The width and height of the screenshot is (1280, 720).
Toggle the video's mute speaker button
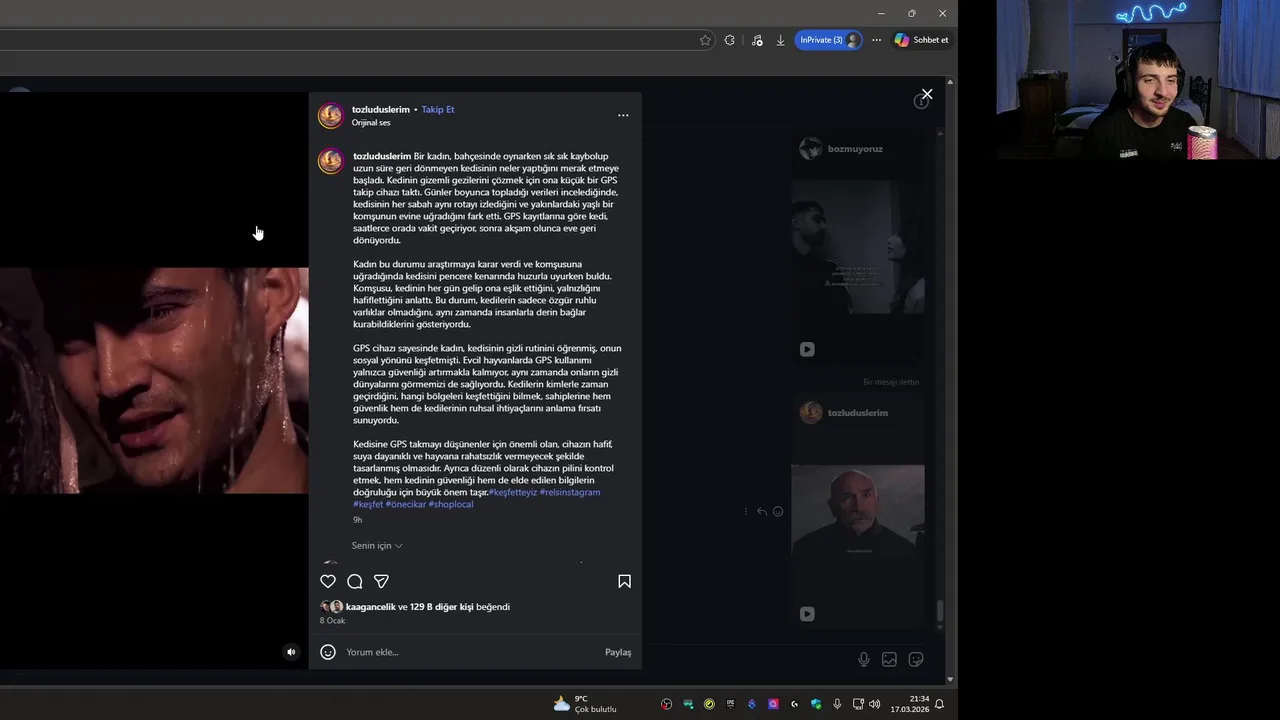[x=291, y=652]
